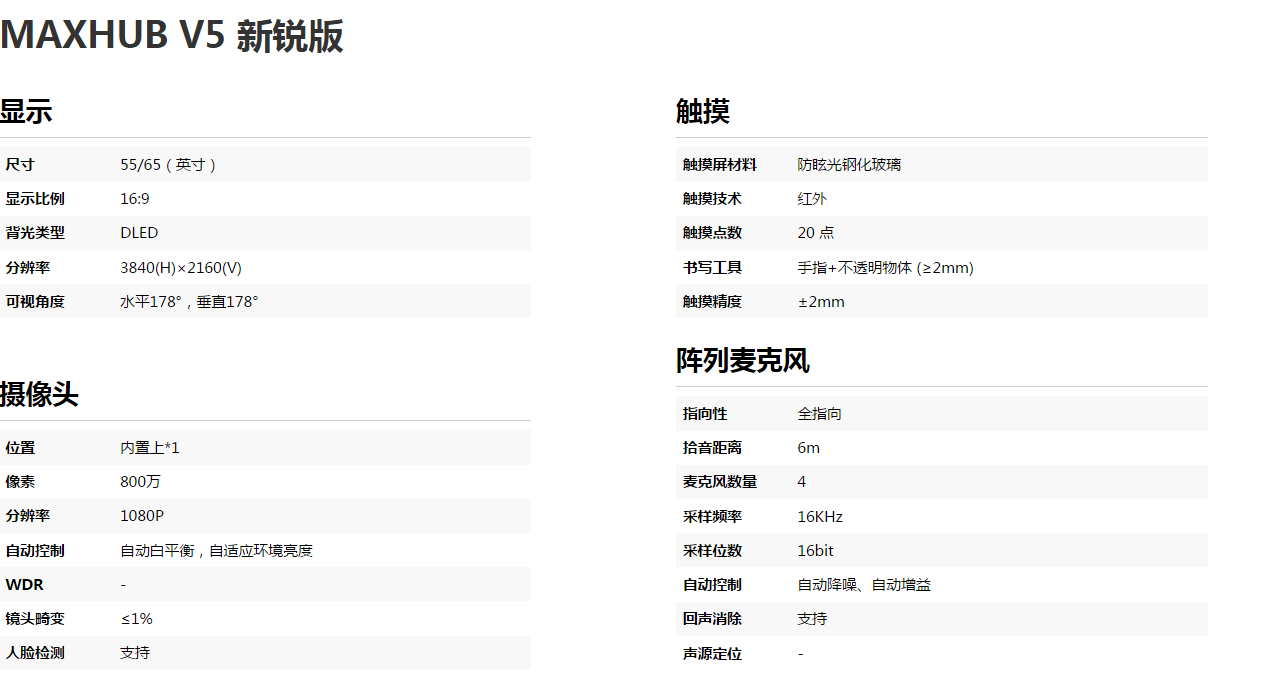Screen dimensions: 1270x695
Task: Click the 可视角度 row label
Action: pos(35,301)
